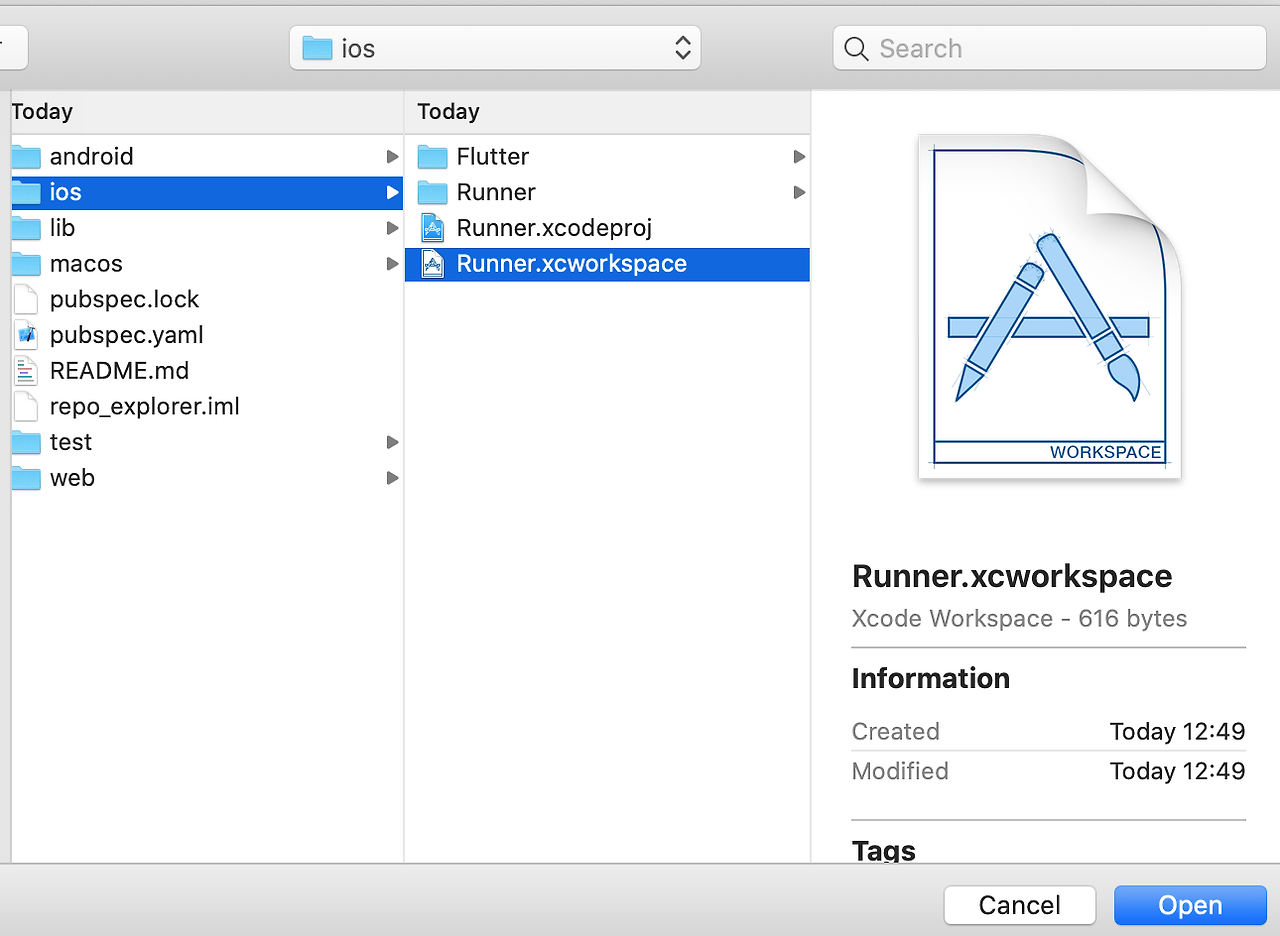Select the Flutter folder name
This screenshot has height=936, width=1280.
pyautogui.click(x=493, y=157)
